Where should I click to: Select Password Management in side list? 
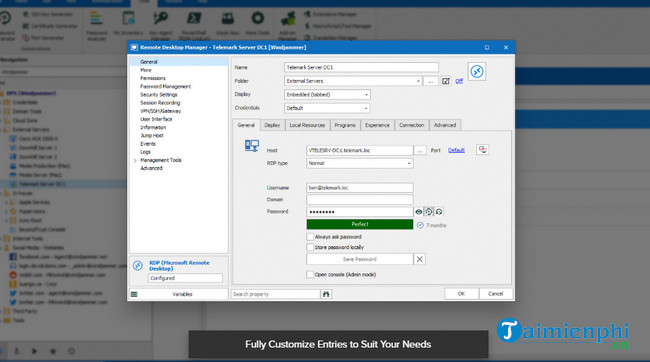click(165, 87)
